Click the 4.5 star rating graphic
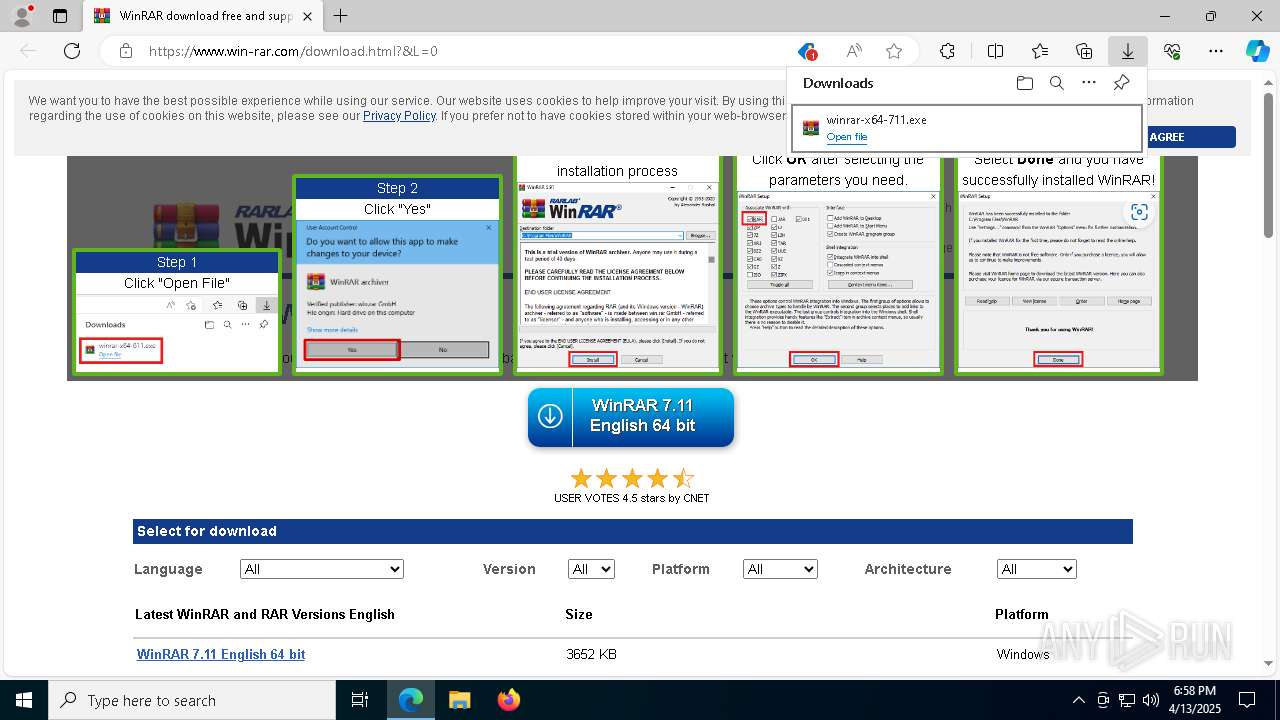1280x720 pixels. click(x=631, y=478)
